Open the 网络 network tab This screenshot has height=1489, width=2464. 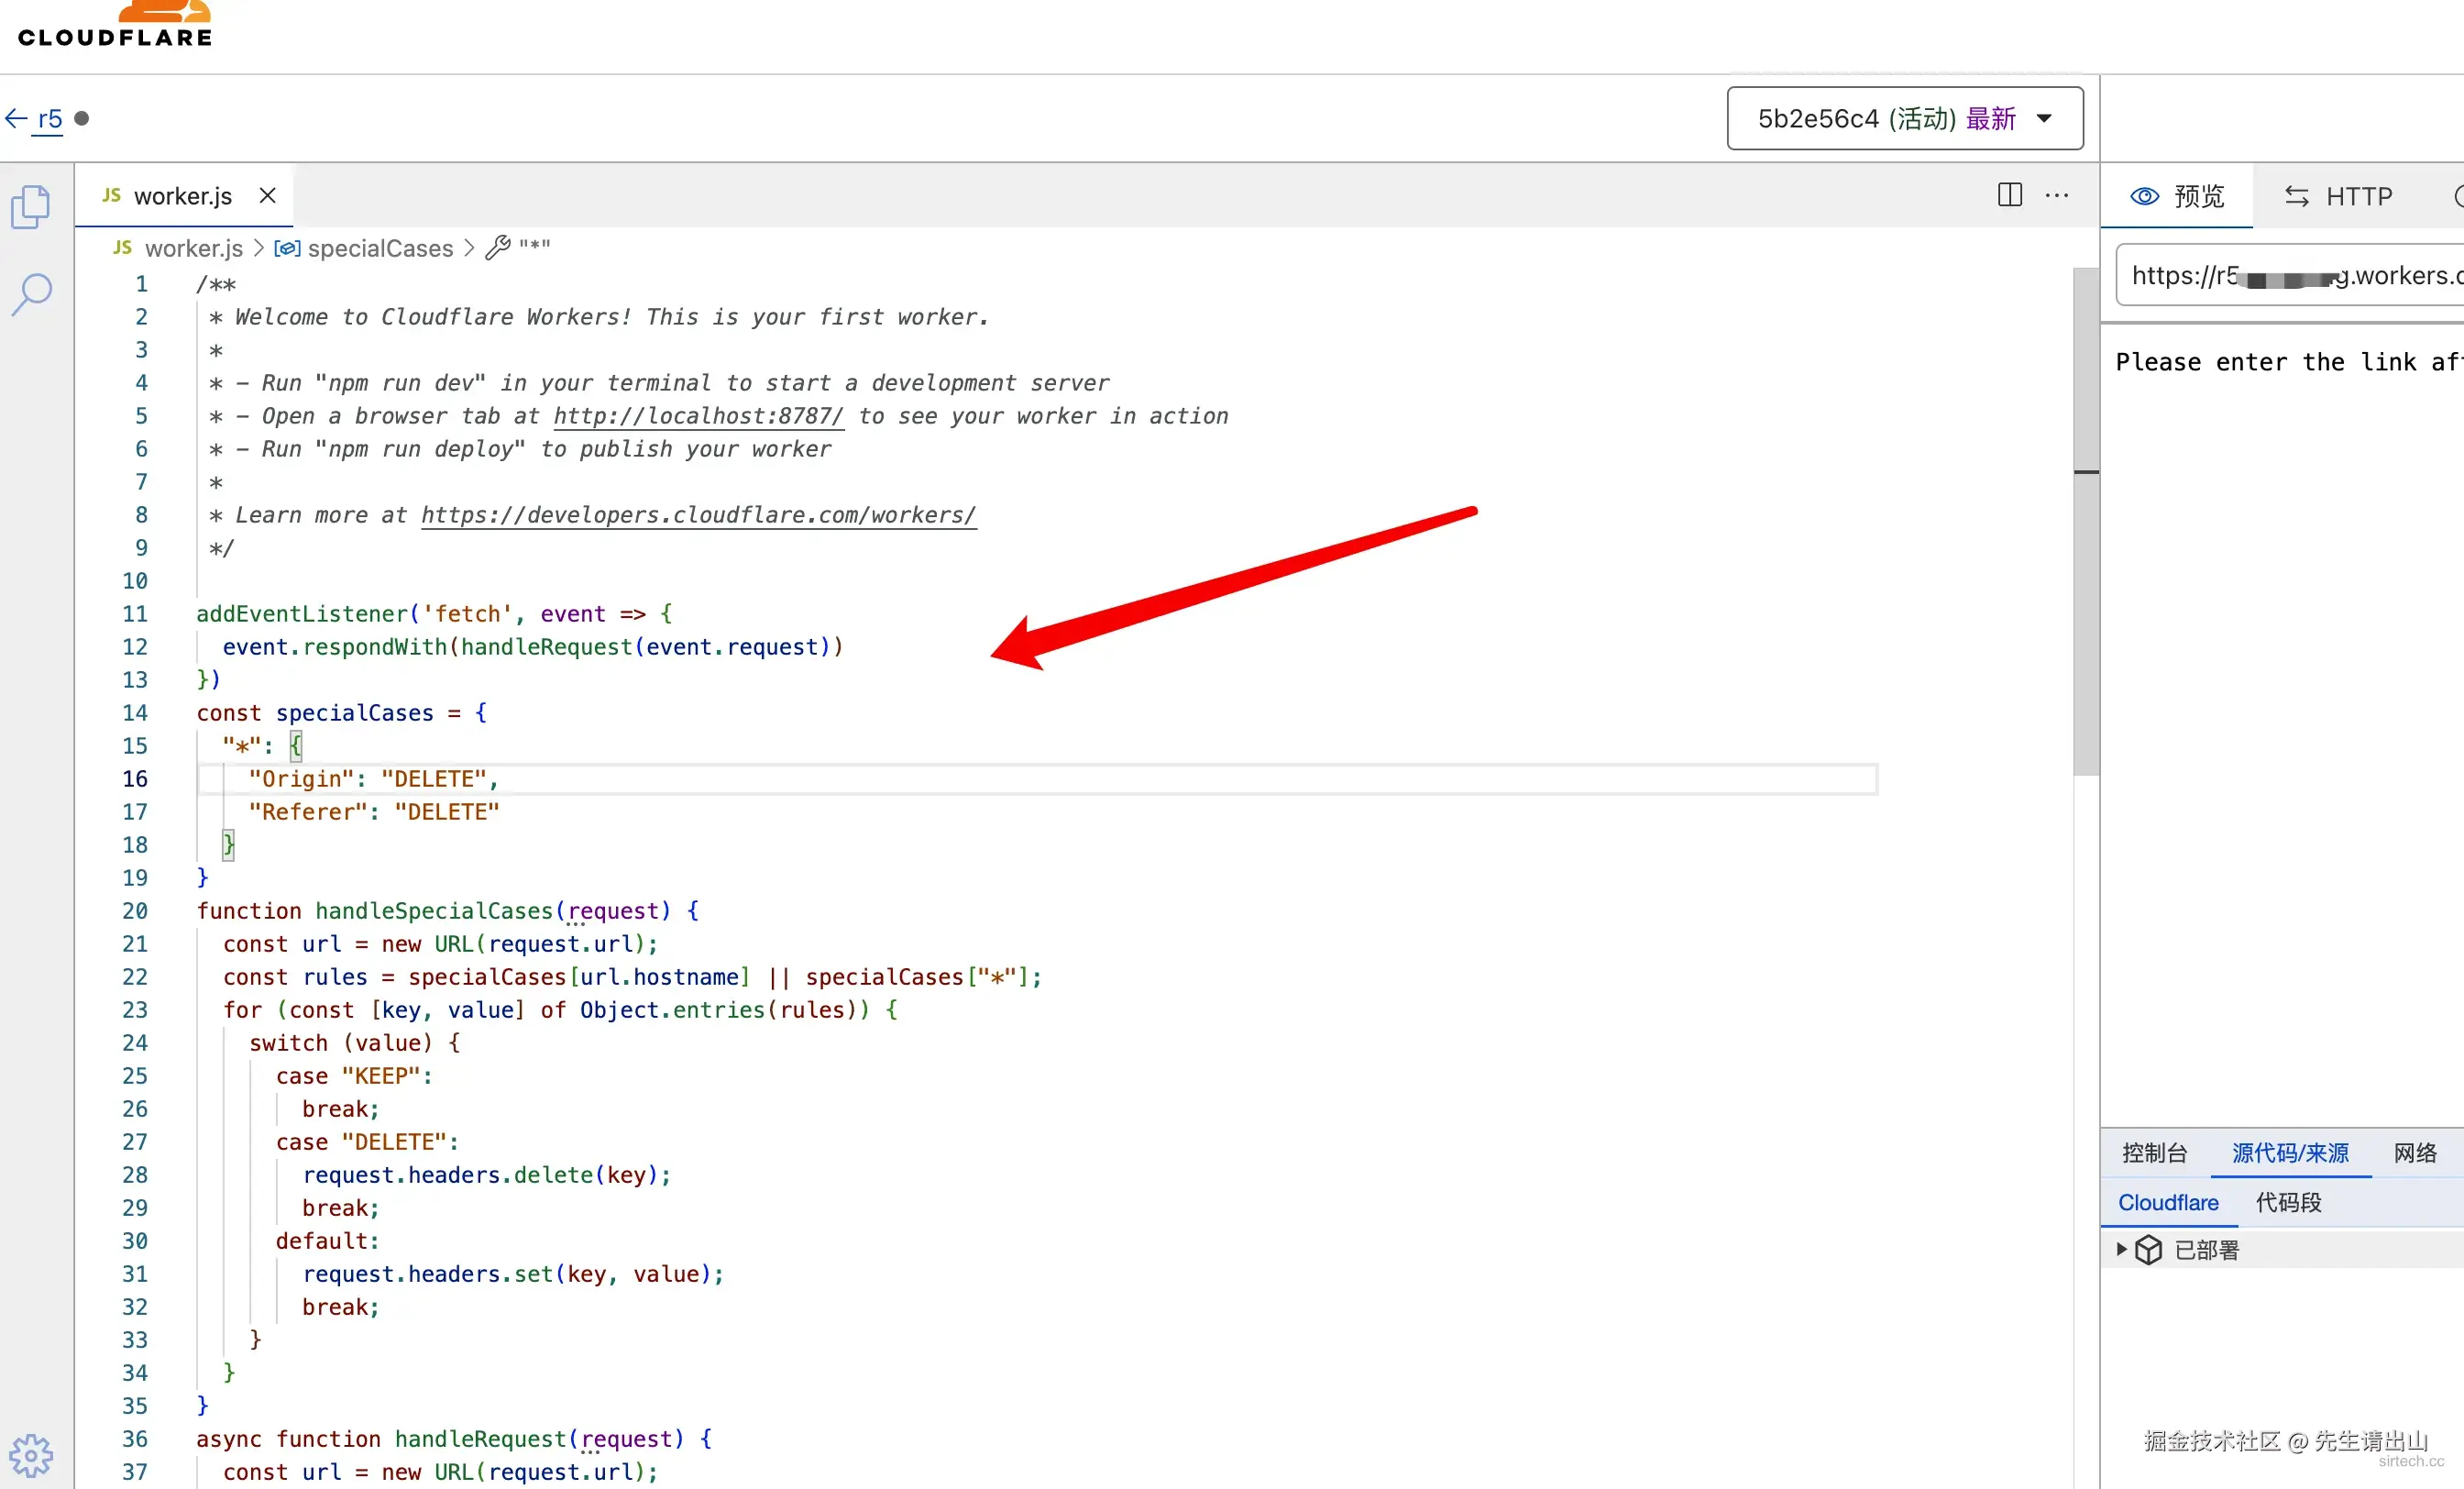(x=2415, y=1153)
